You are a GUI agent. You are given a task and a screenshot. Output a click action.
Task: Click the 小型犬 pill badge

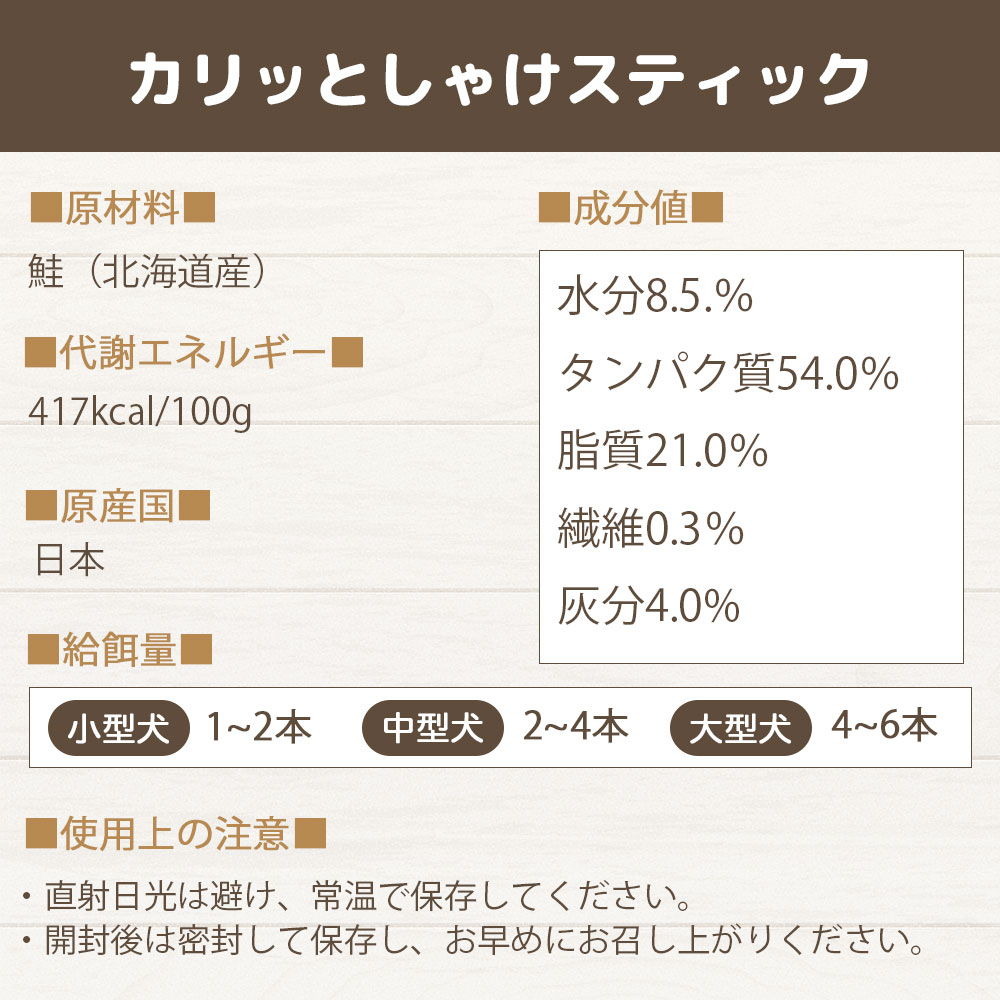tap(118, 729)
